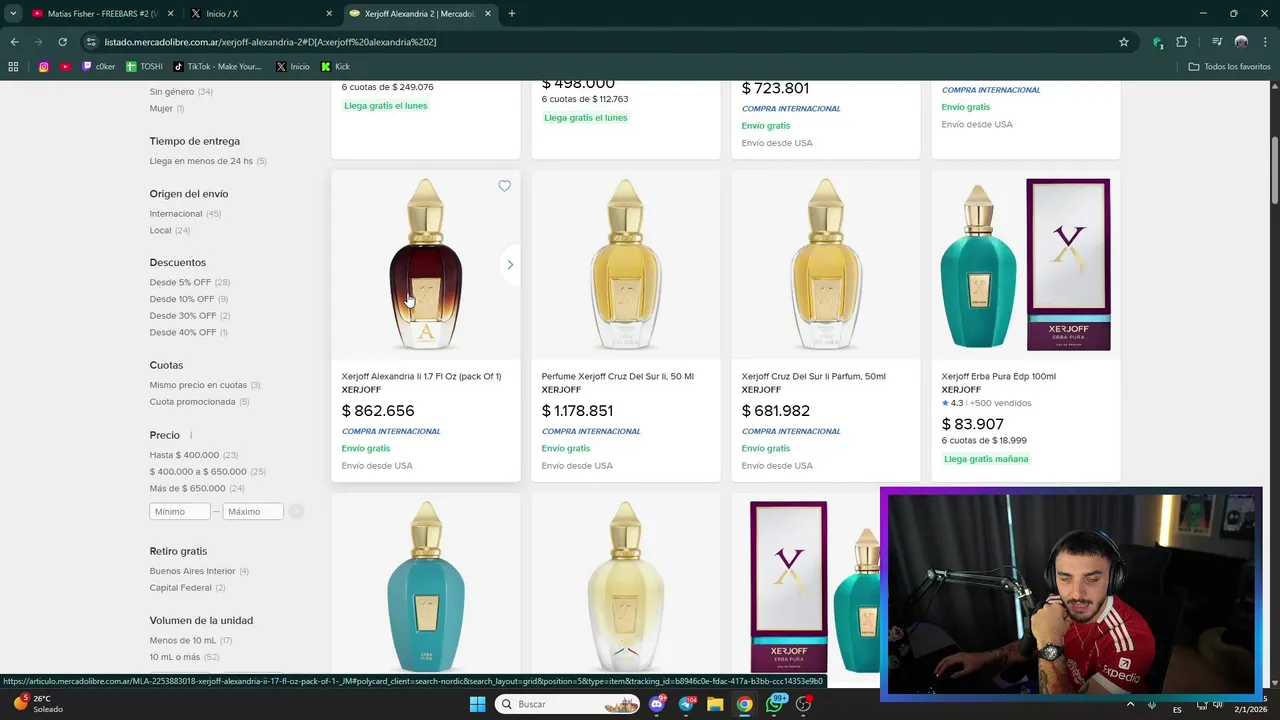1280x720 pixels.
Task: Filter pickup Buenos Aires Interior
Action: click(x=199, y=571)
